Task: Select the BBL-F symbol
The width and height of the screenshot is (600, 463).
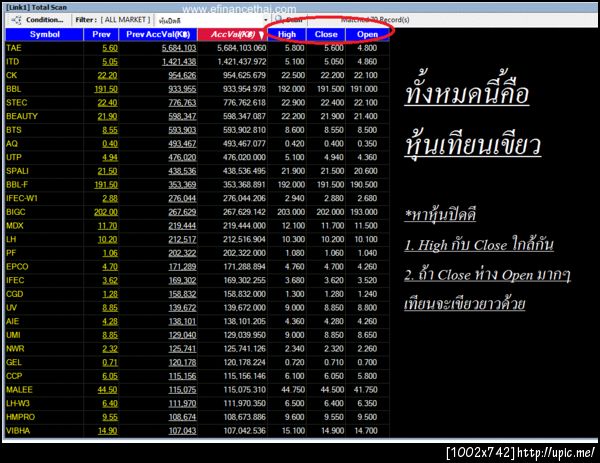Action: [x=17, y=185]
